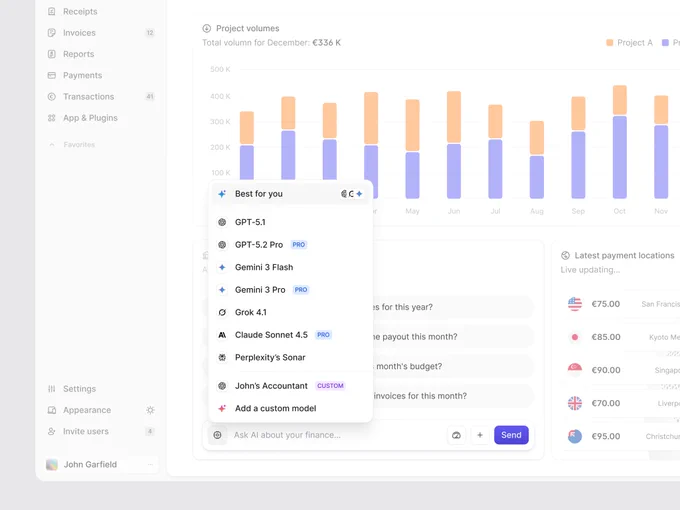This screenshot has width=680, height=510.
Task: Collapse the Favorites section chevron
Action: click(x=52, y=144)
